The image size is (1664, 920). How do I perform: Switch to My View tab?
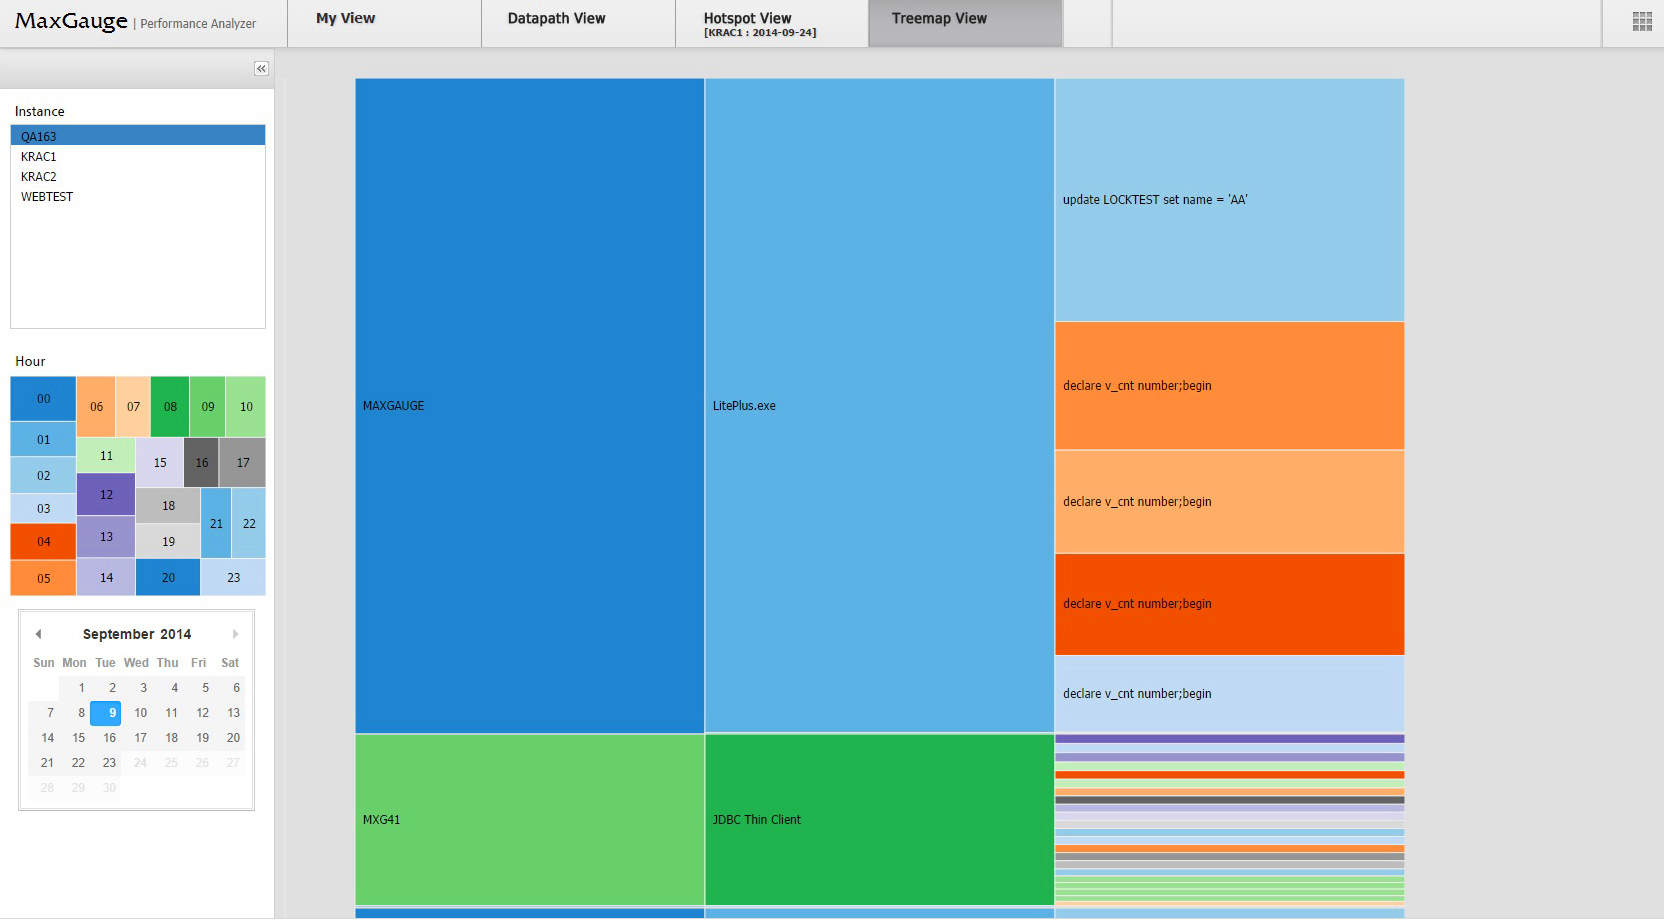pyautogui.click(x=384, y=23)
